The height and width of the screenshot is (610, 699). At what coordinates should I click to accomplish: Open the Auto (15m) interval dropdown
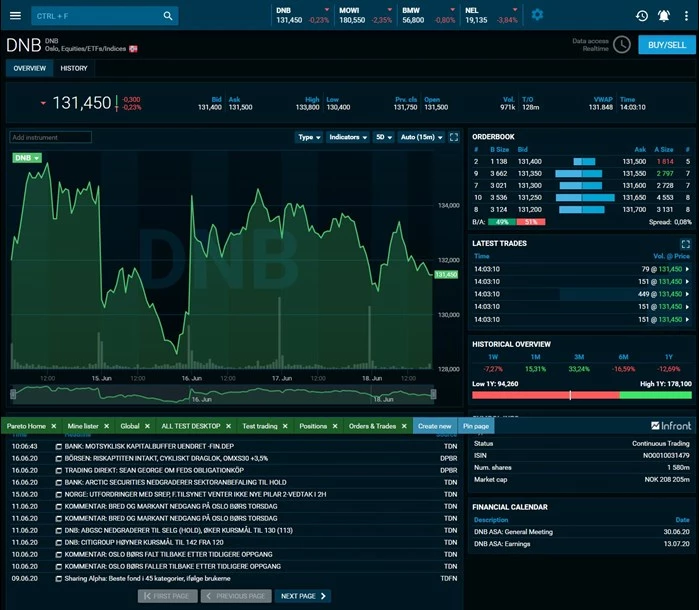click(x=421, y=137)
